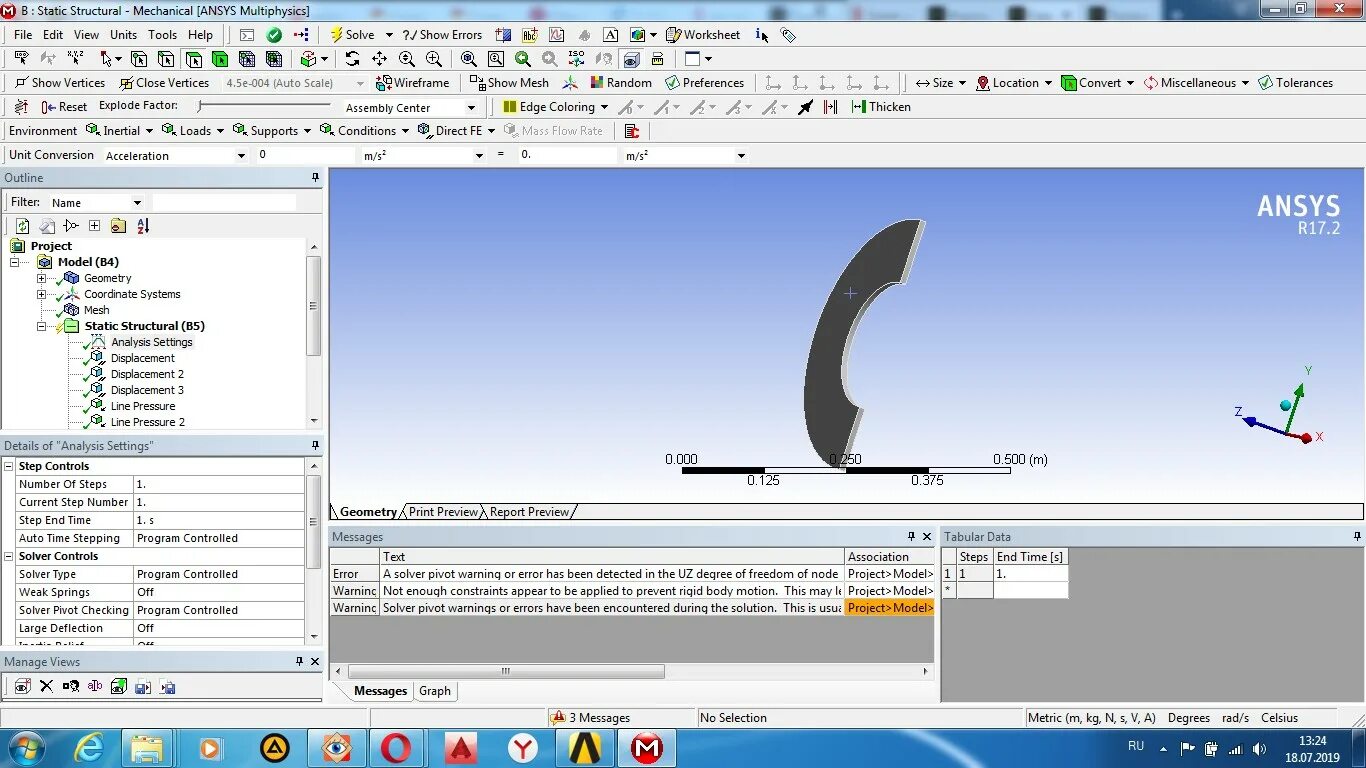Click the Explode Factor slider
Viewport: 1366px width, 768px height.
tap(264, 106)
